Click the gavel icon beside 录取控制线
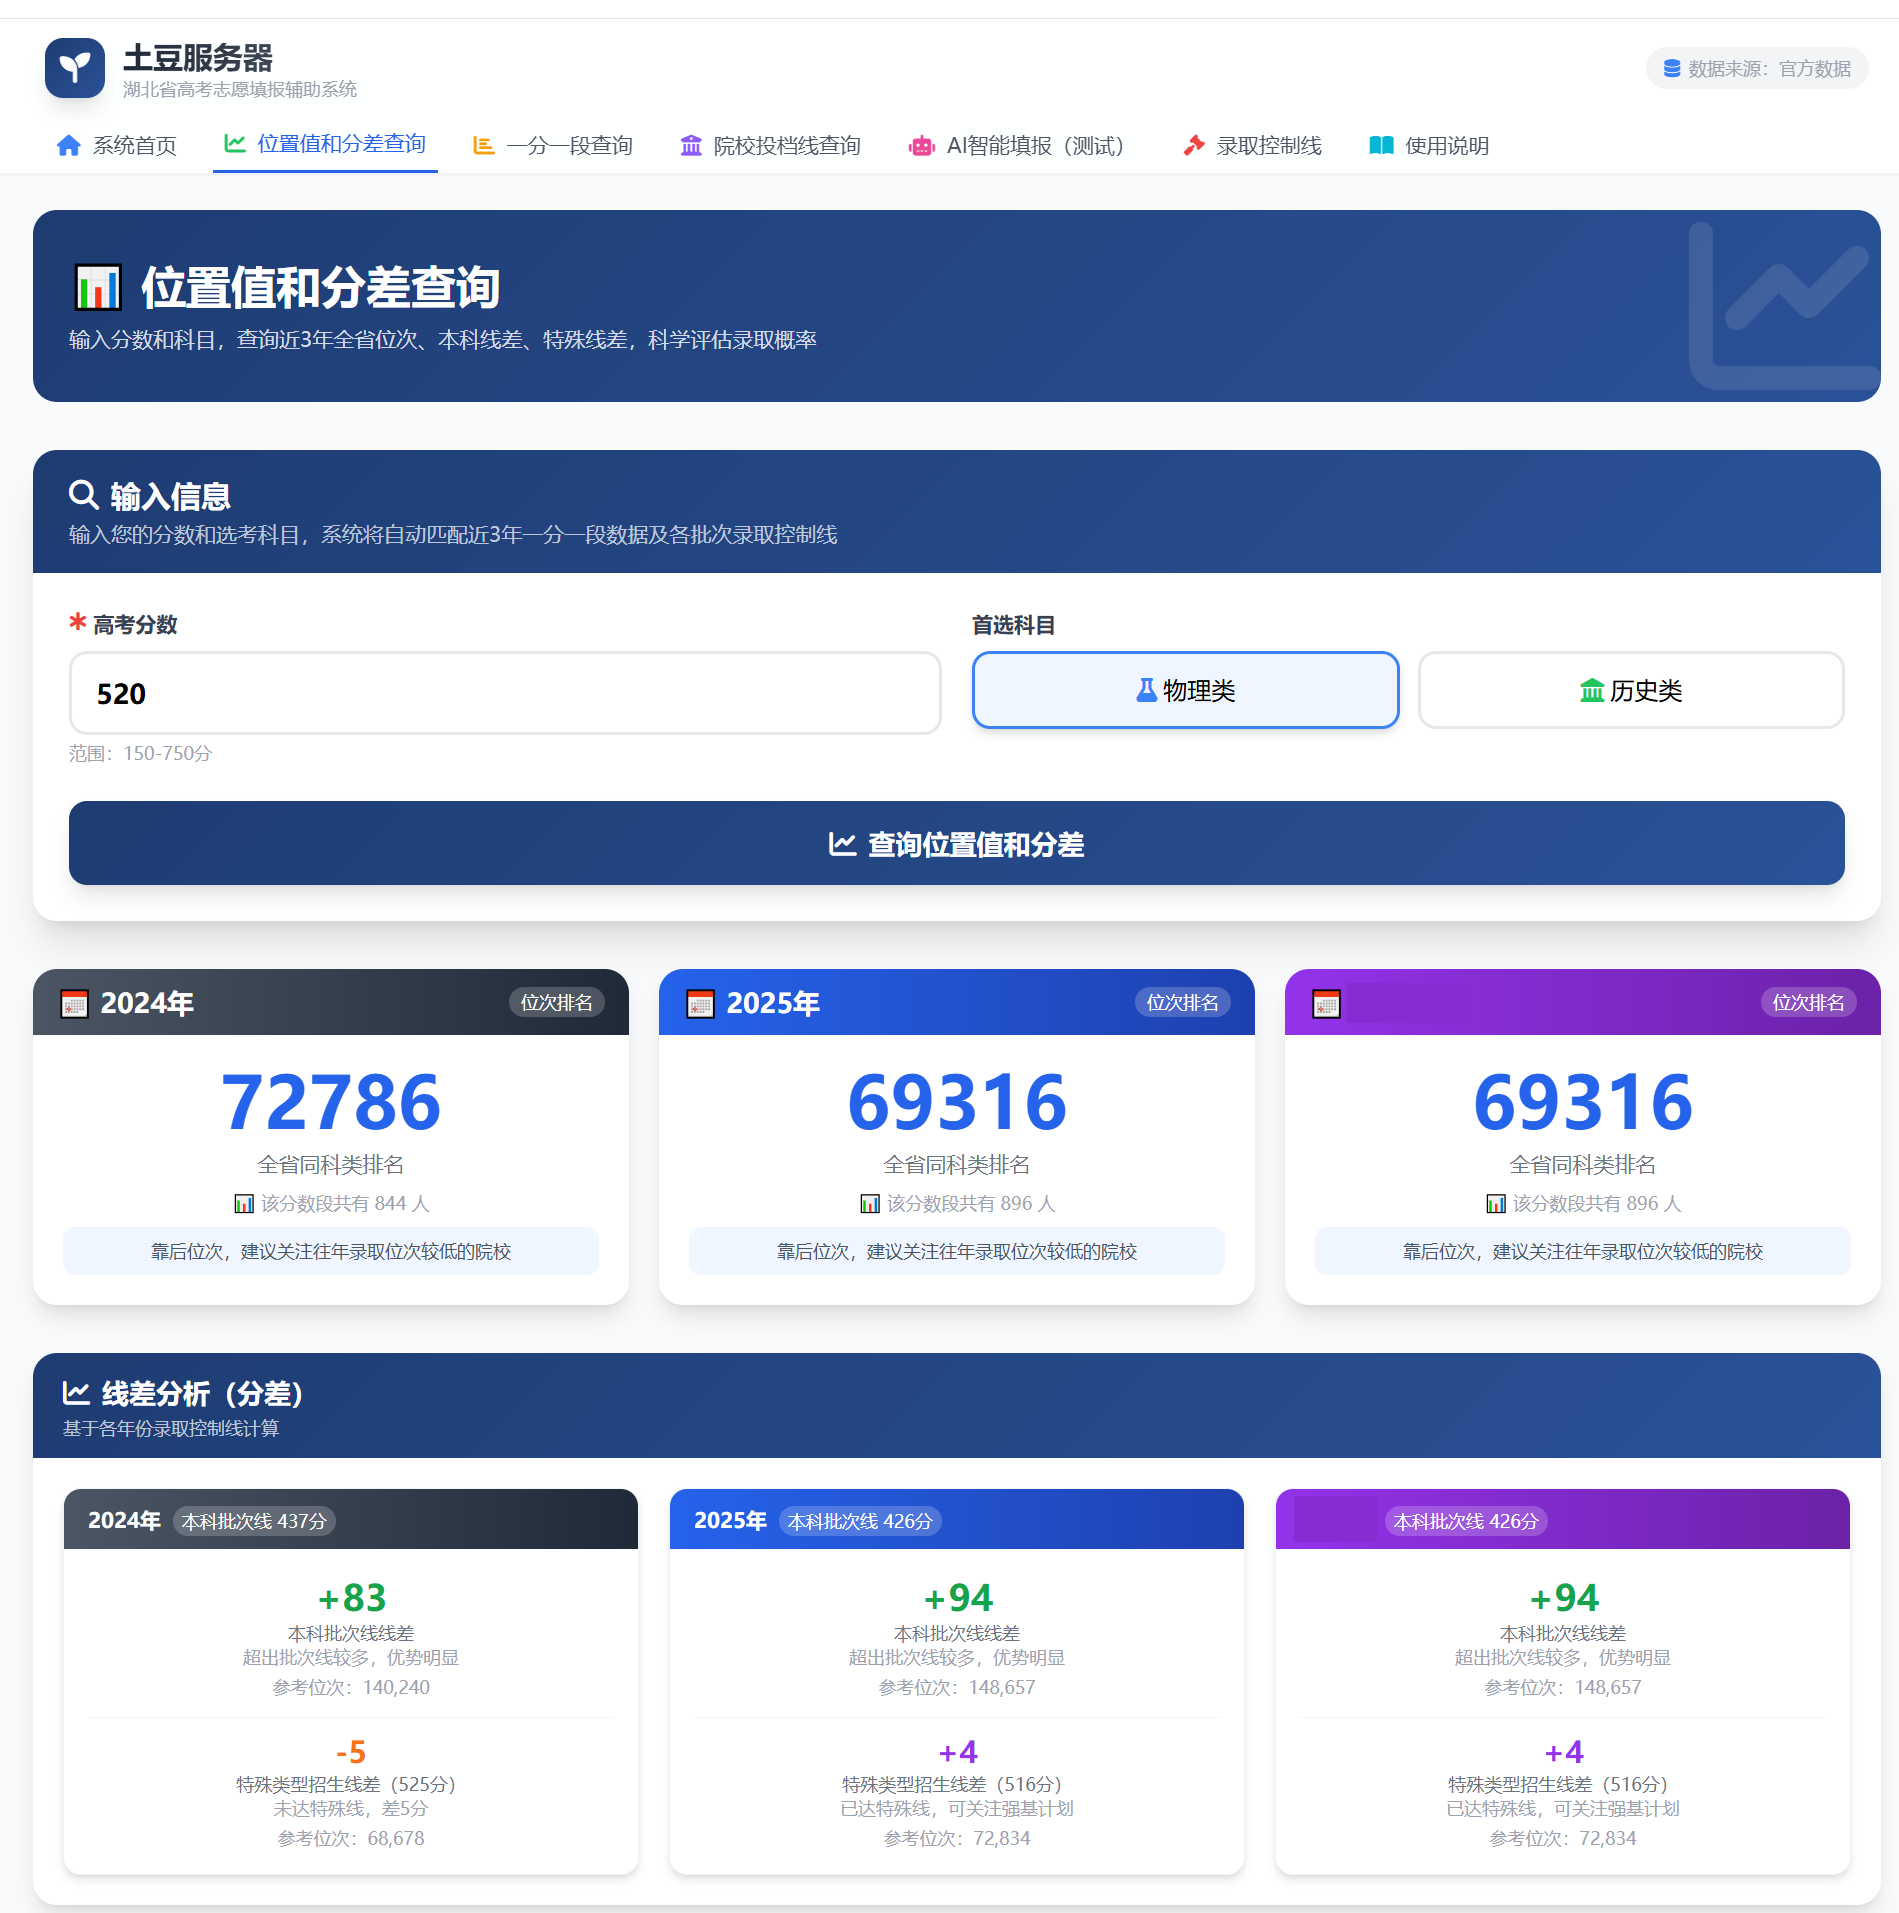The width and height of the screenshot is (1899, 1913). pyautogui.click(x=1194, y=146)
